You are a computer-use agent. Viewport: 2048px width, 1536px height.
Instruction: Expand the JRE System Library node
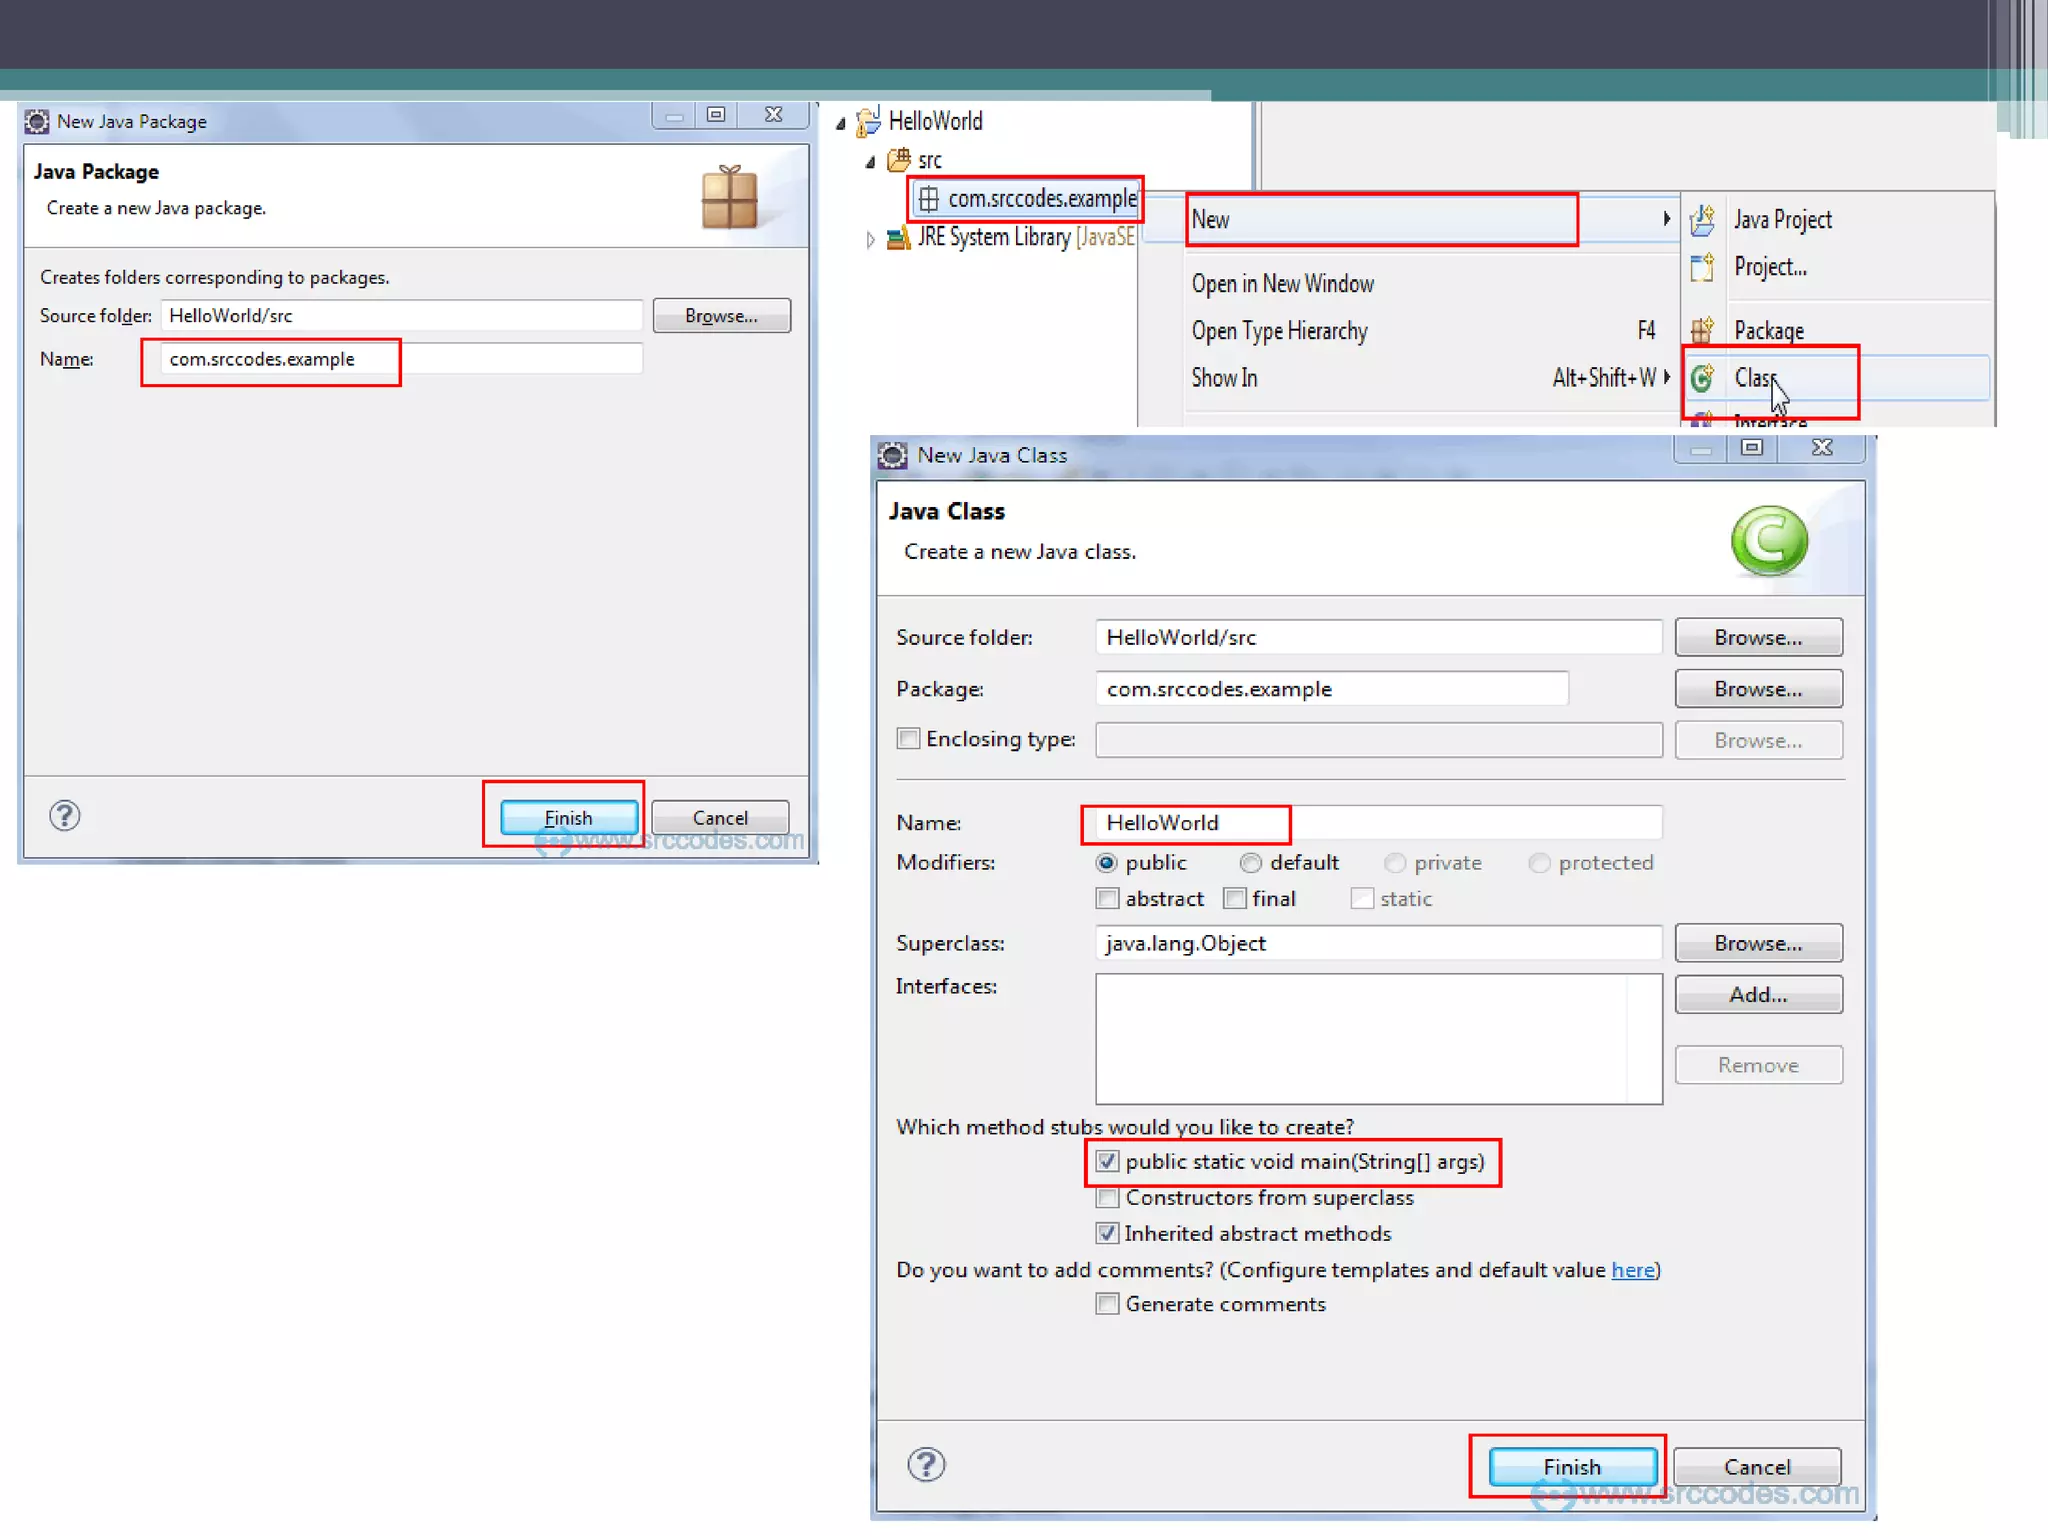pos(870,239)
